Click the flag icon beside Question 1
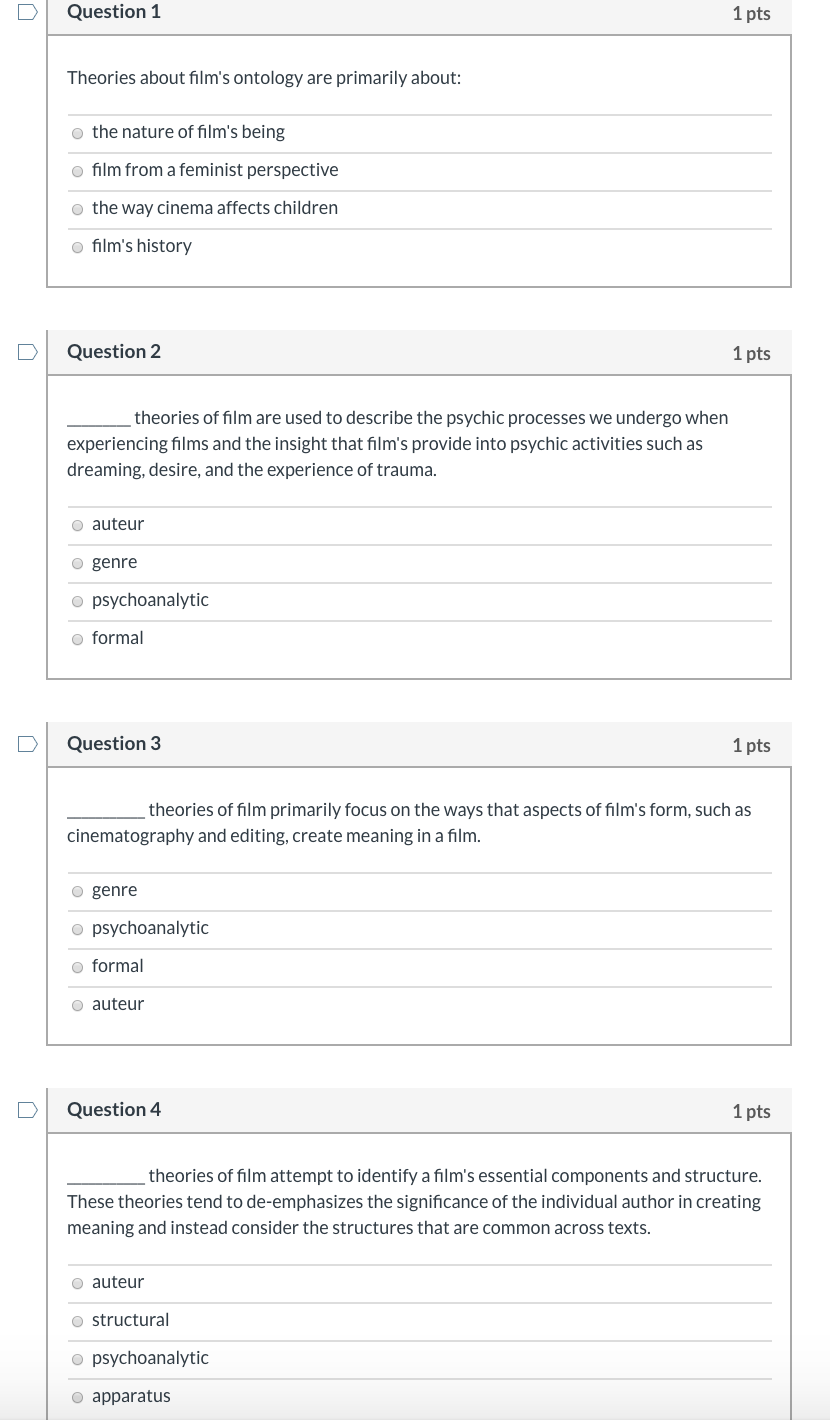This screenshot has height=1420, width=830. point(27,12)
